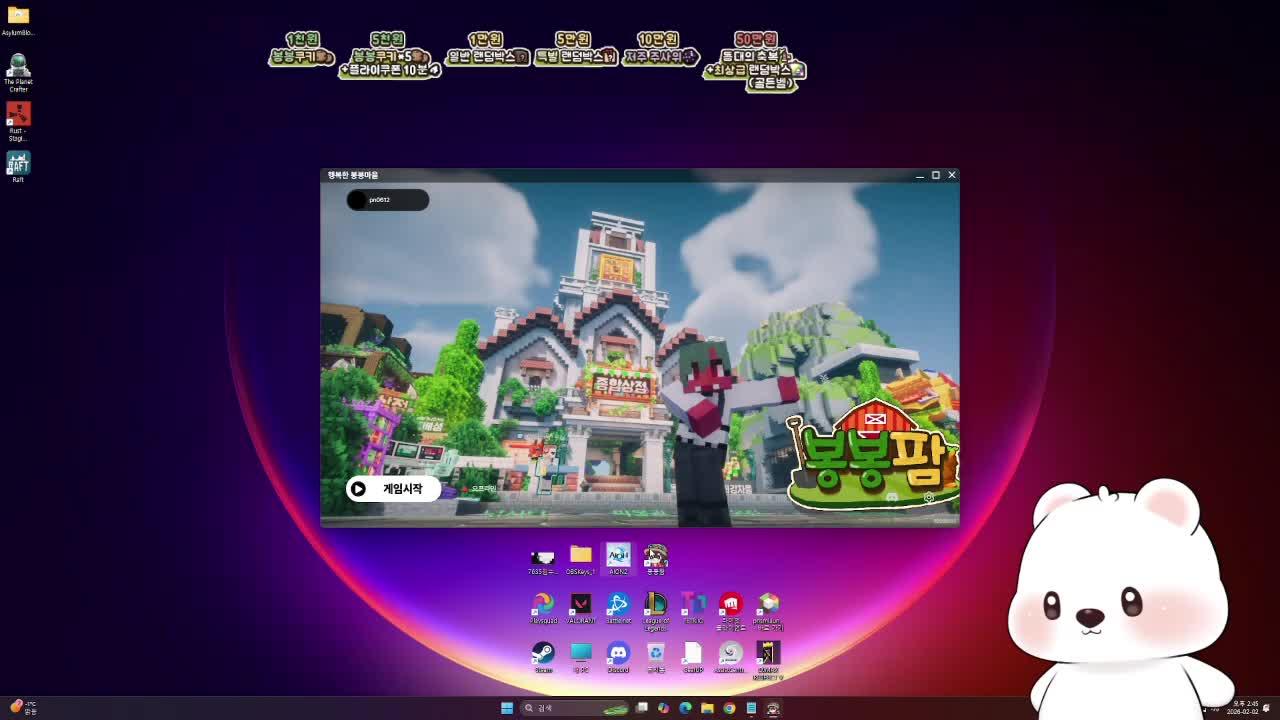Minimize the 행복한 봉봉마을 launcher window
This screenshot has width=1280, height=720.
point(919,175)
